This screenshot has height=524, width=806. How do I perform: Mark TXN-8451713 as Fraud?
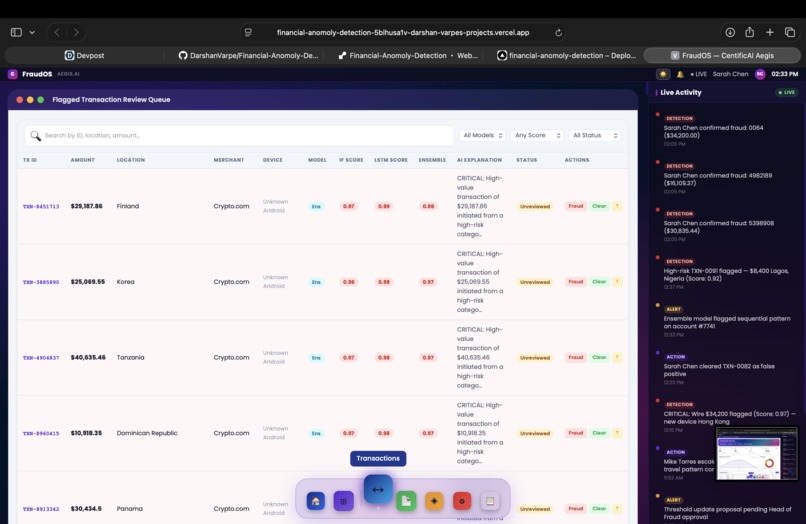pos(576,206)
